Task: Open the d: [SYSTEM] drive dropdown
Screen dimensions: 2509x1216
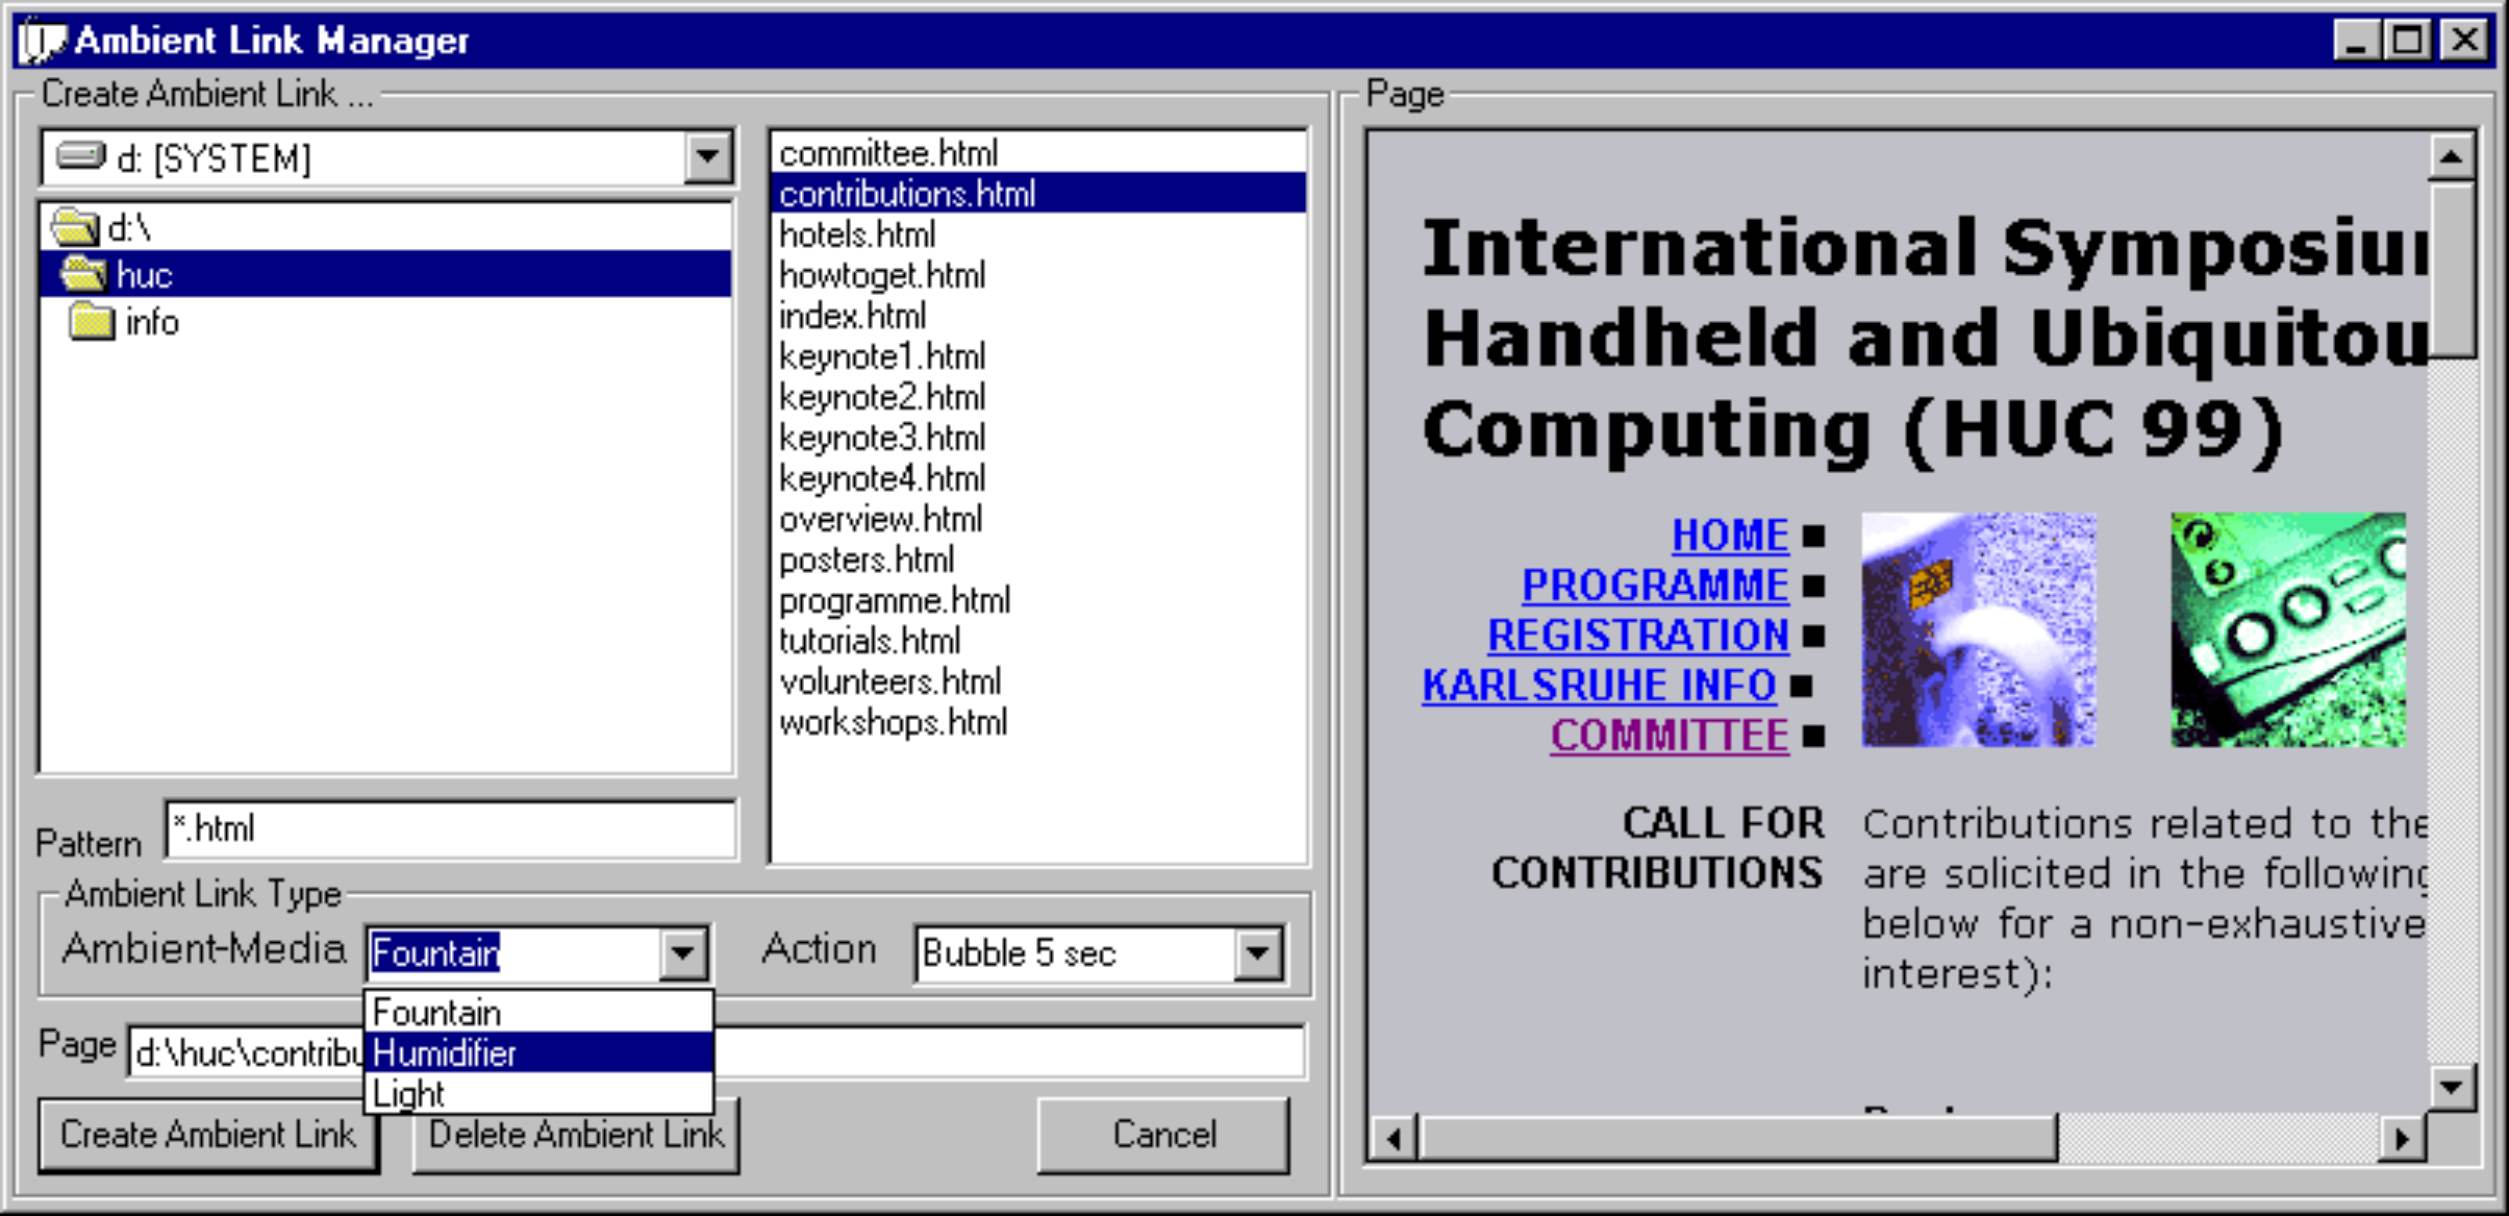Action: pos(707,157)
